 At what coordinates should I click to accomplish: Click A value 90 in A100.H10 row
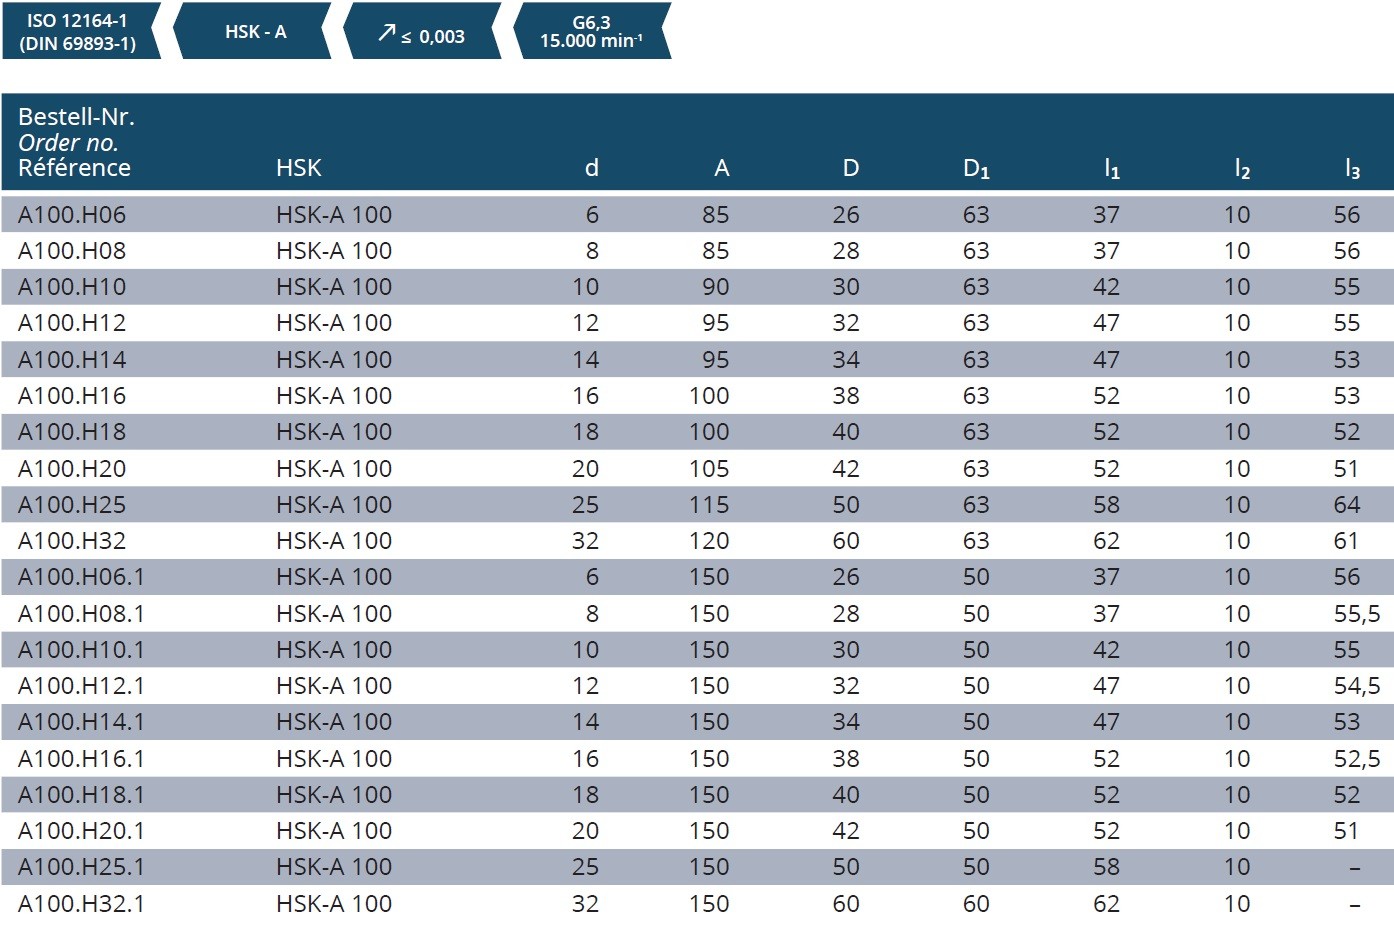click(716, 287)
